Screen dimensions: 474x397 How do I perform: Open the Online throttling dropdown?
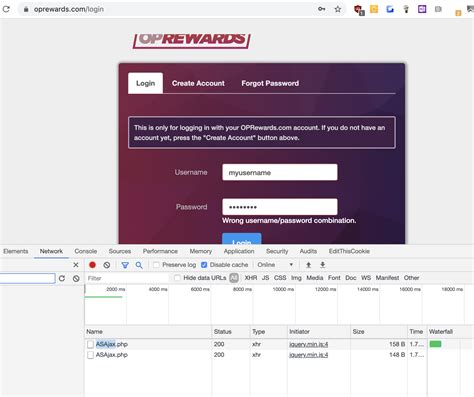(x=275, y=265)
